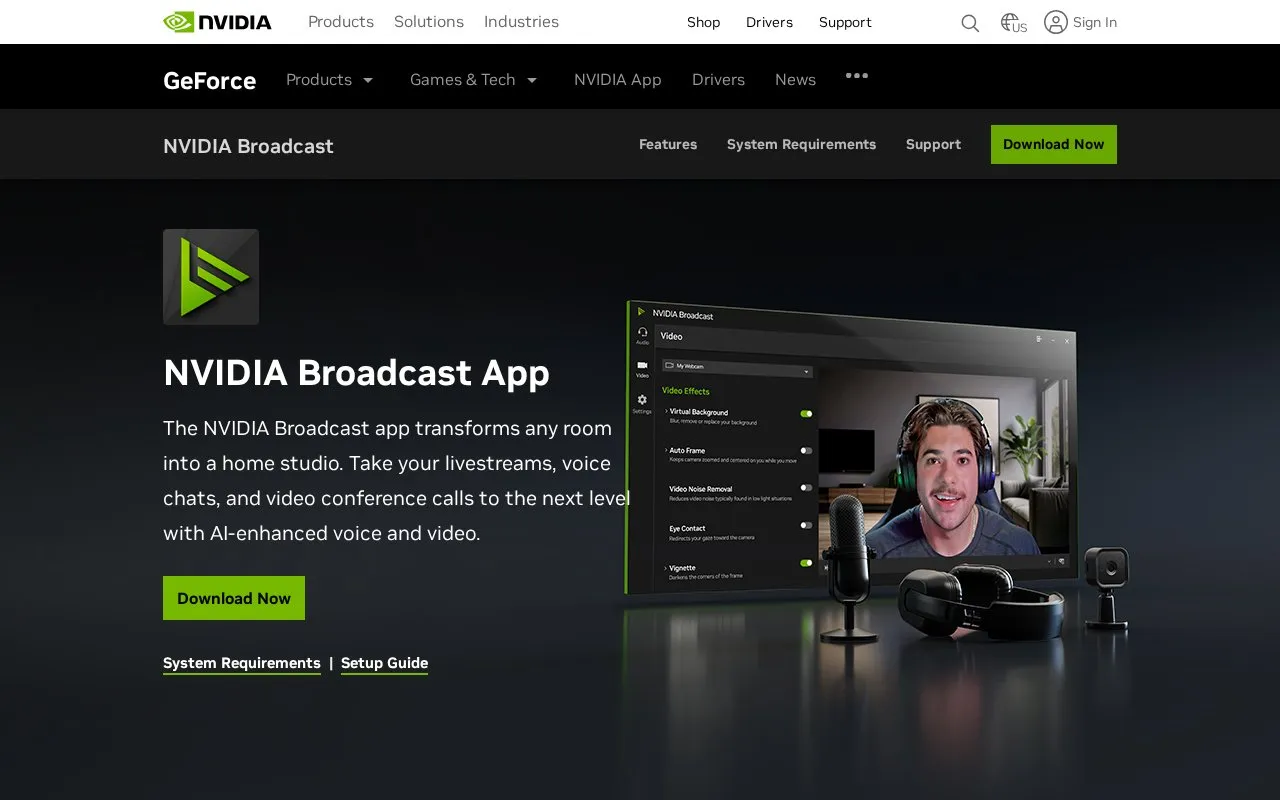This screenshot has height=800, width=1280.
Task: Open the search magnifier icon
Action: pyautogui.click(x=970, y=23)
